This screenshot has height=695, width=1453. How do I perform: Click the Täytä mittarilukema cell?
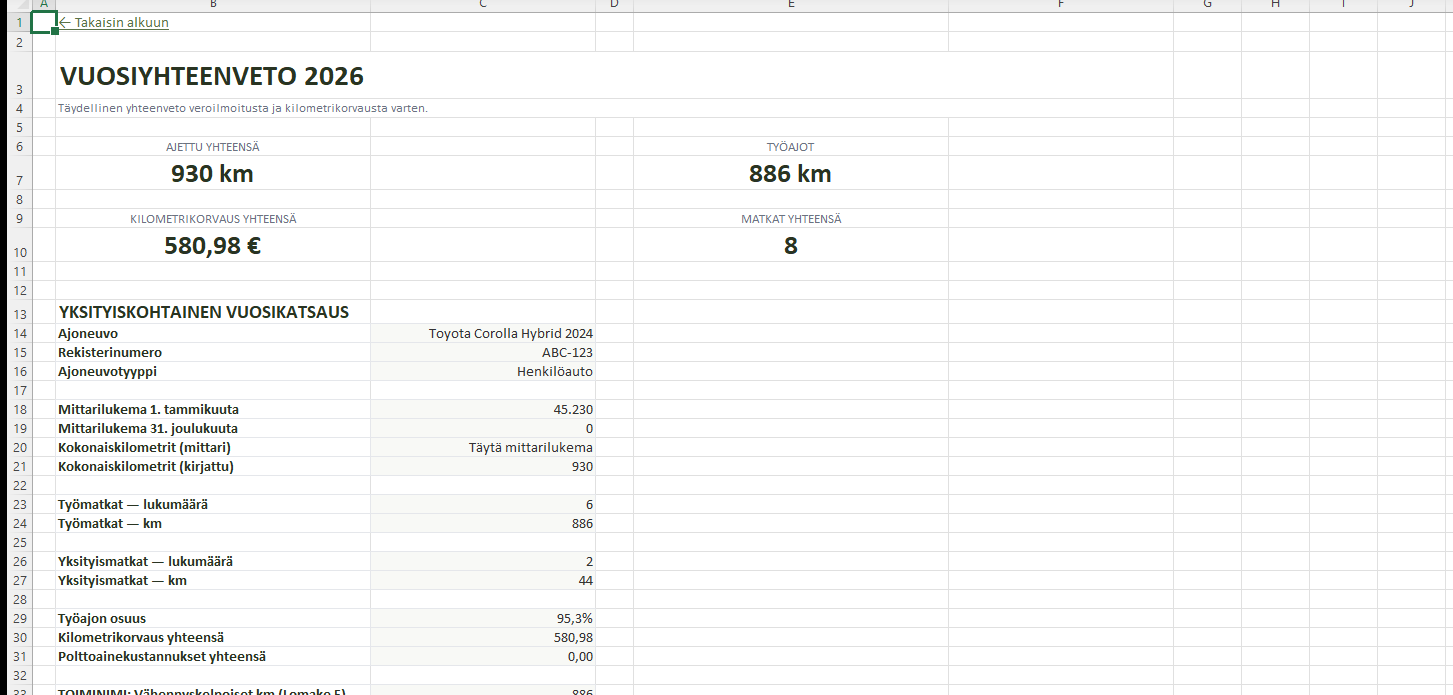(x=530, y=448)
